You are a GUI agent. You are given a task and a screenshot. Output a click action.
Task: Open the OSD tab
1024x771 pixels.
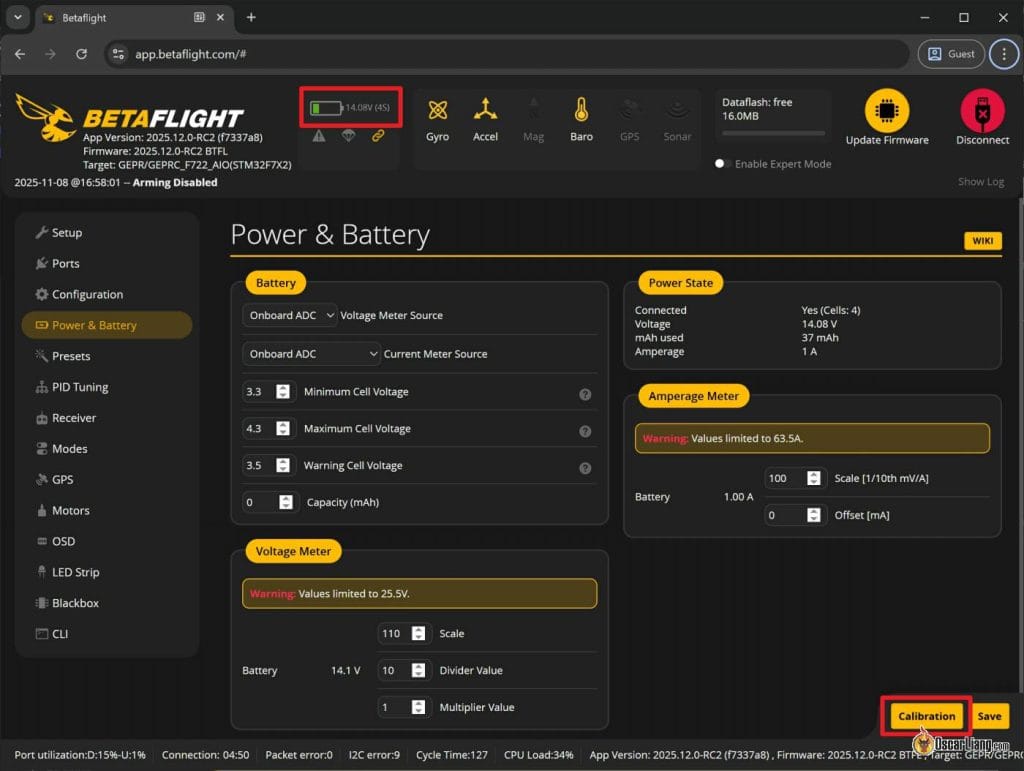[107, 541]
